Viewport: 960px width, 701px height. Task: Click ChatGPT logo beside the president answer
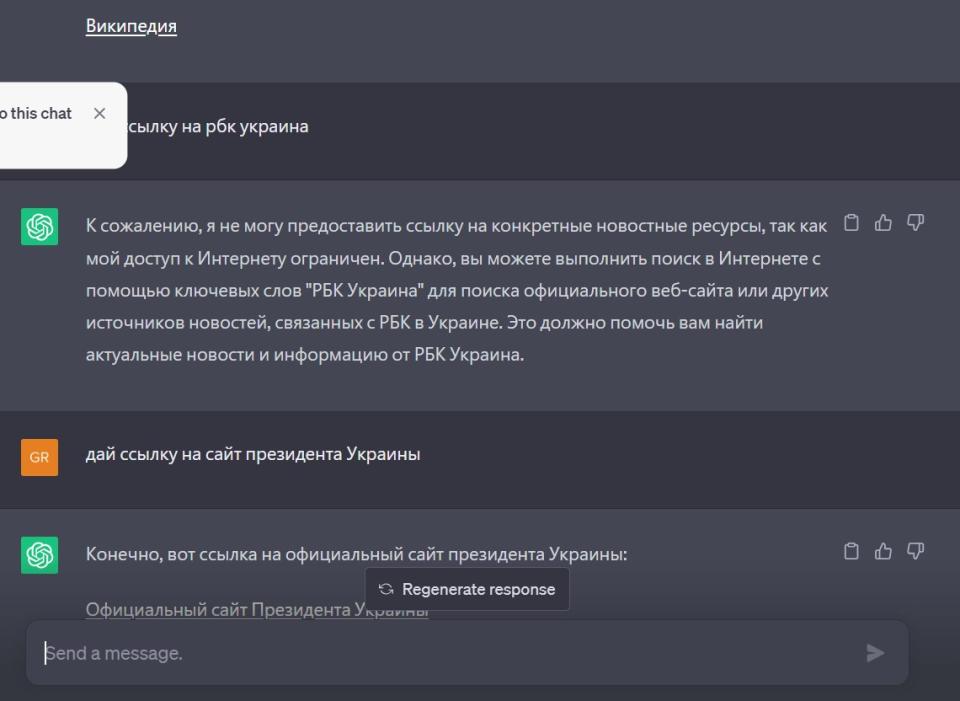(x=39, y=555)
